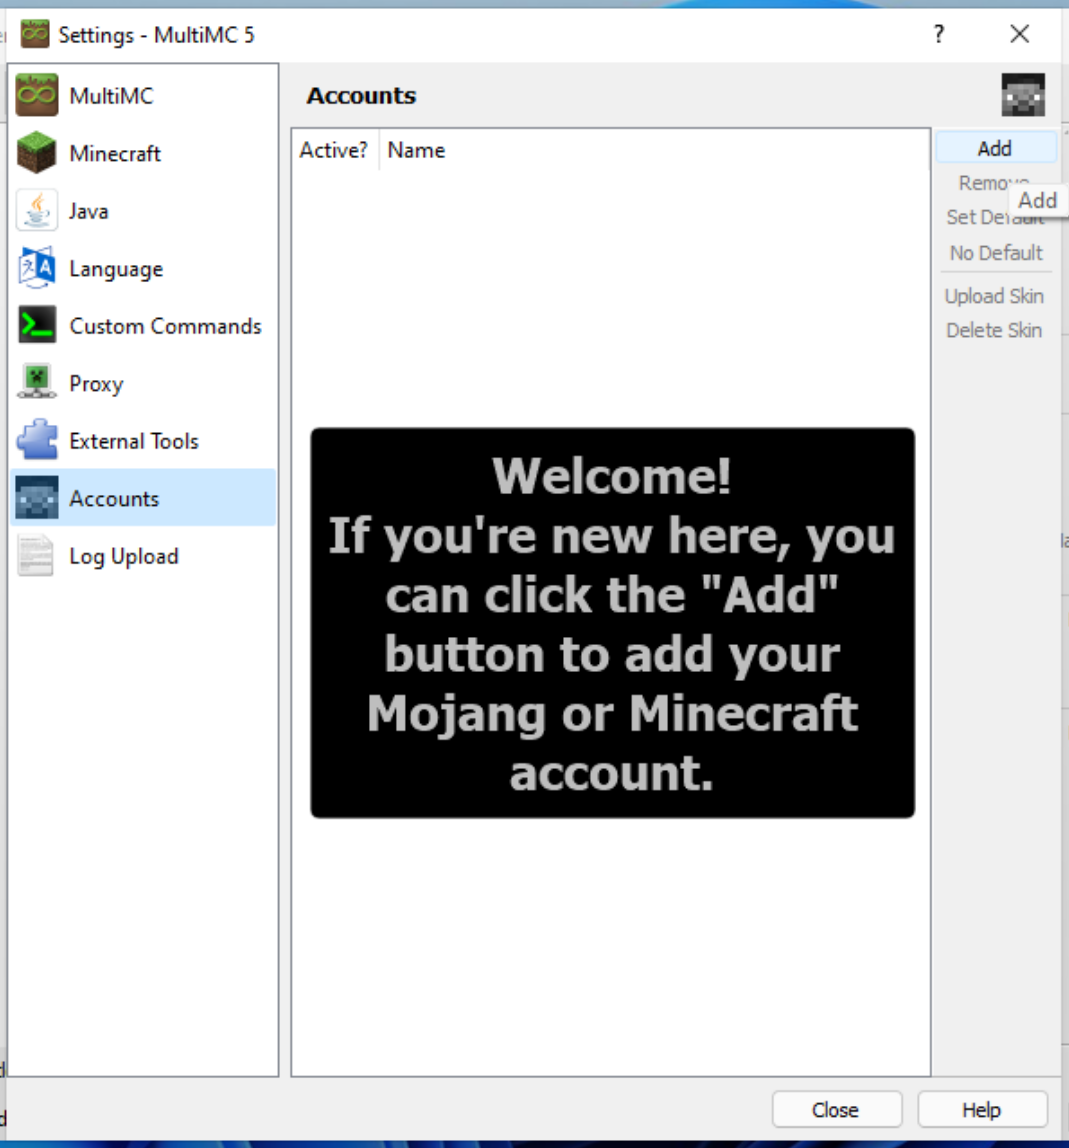Click the Close button
This screenshot has height=1148, width=1069.
(x=836, y=1110)
